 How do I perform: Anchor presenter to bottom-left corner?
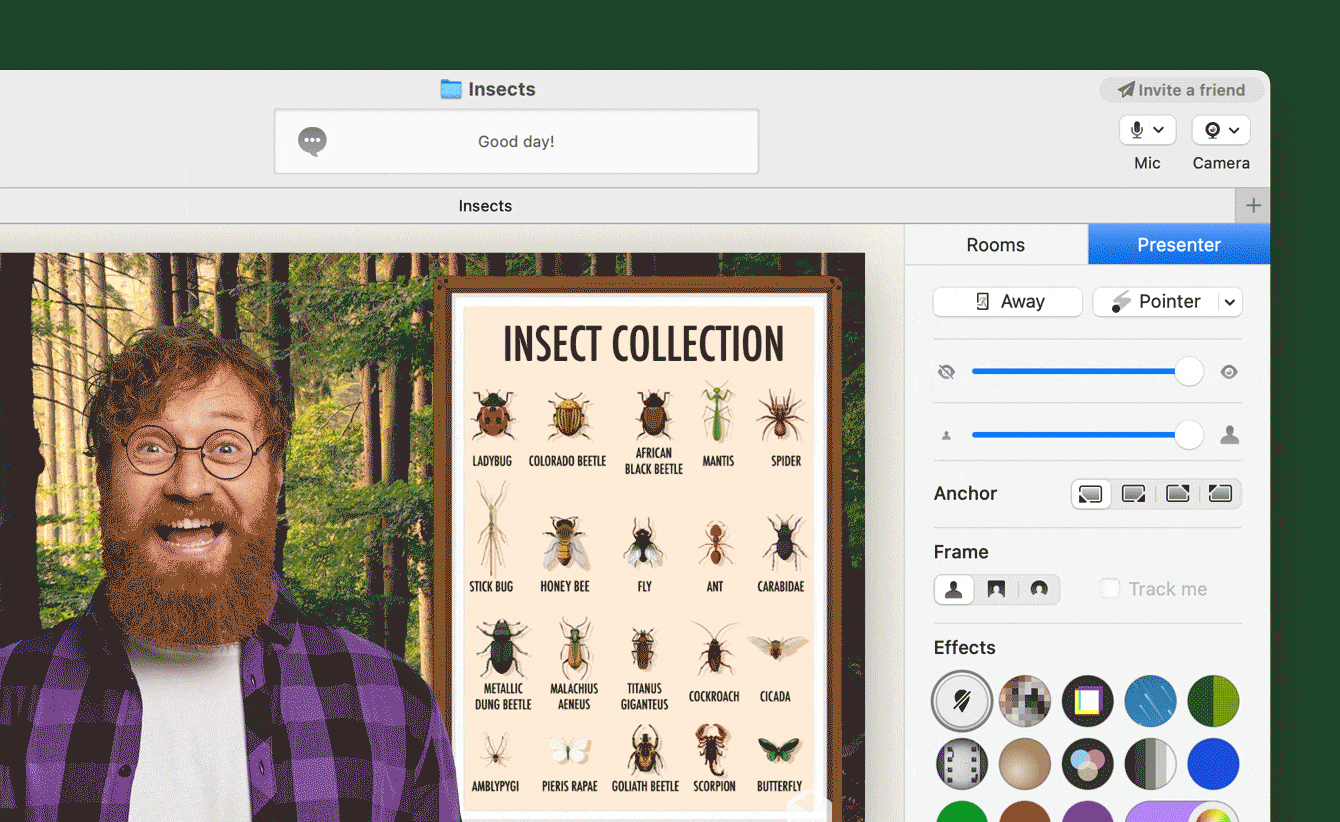click(1091, 494)
